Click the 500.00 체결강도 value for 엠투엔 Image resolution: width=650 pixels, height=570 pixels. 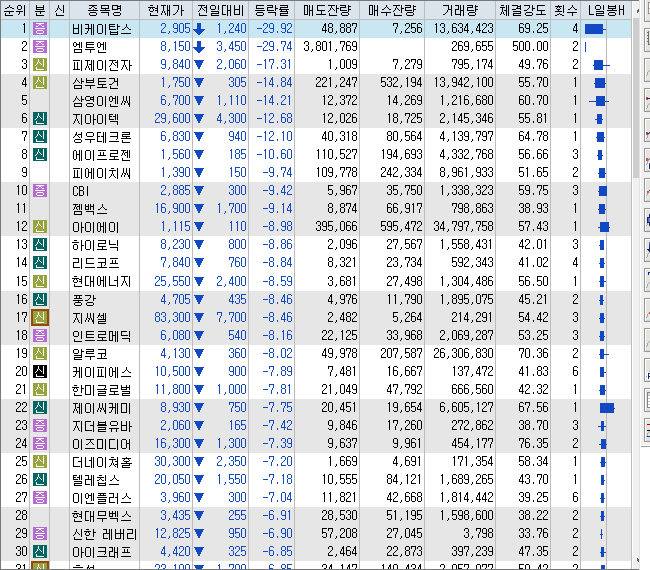[530, 46]
